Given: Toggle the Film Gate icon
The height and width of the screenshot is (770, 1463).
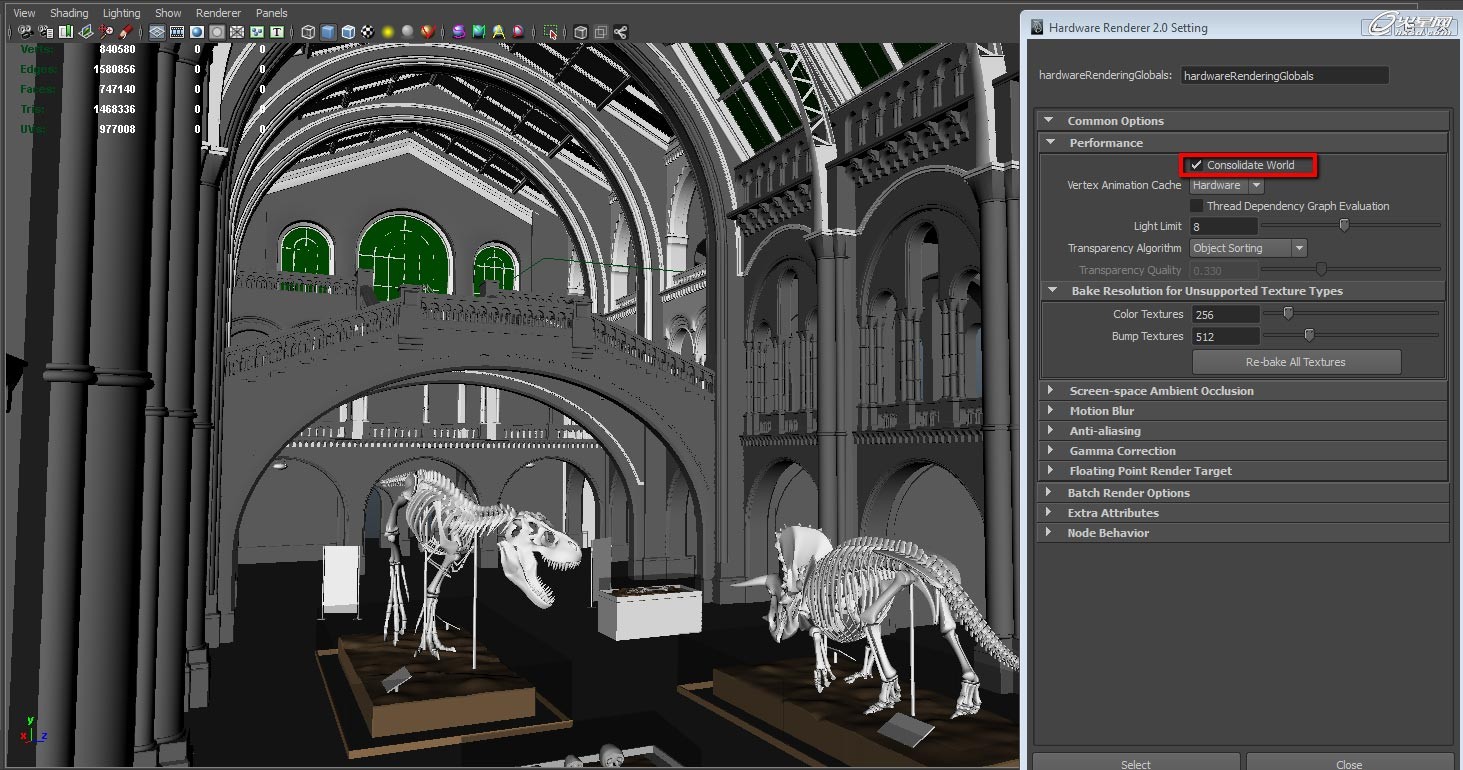Looking at the screenshot, I should (177, 32).
